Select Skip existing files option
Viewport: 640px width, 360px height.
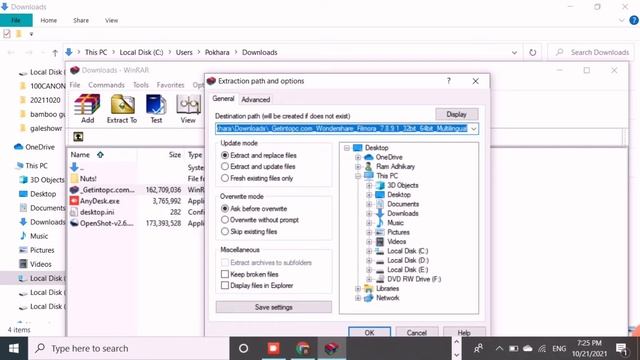coord(225,231)
